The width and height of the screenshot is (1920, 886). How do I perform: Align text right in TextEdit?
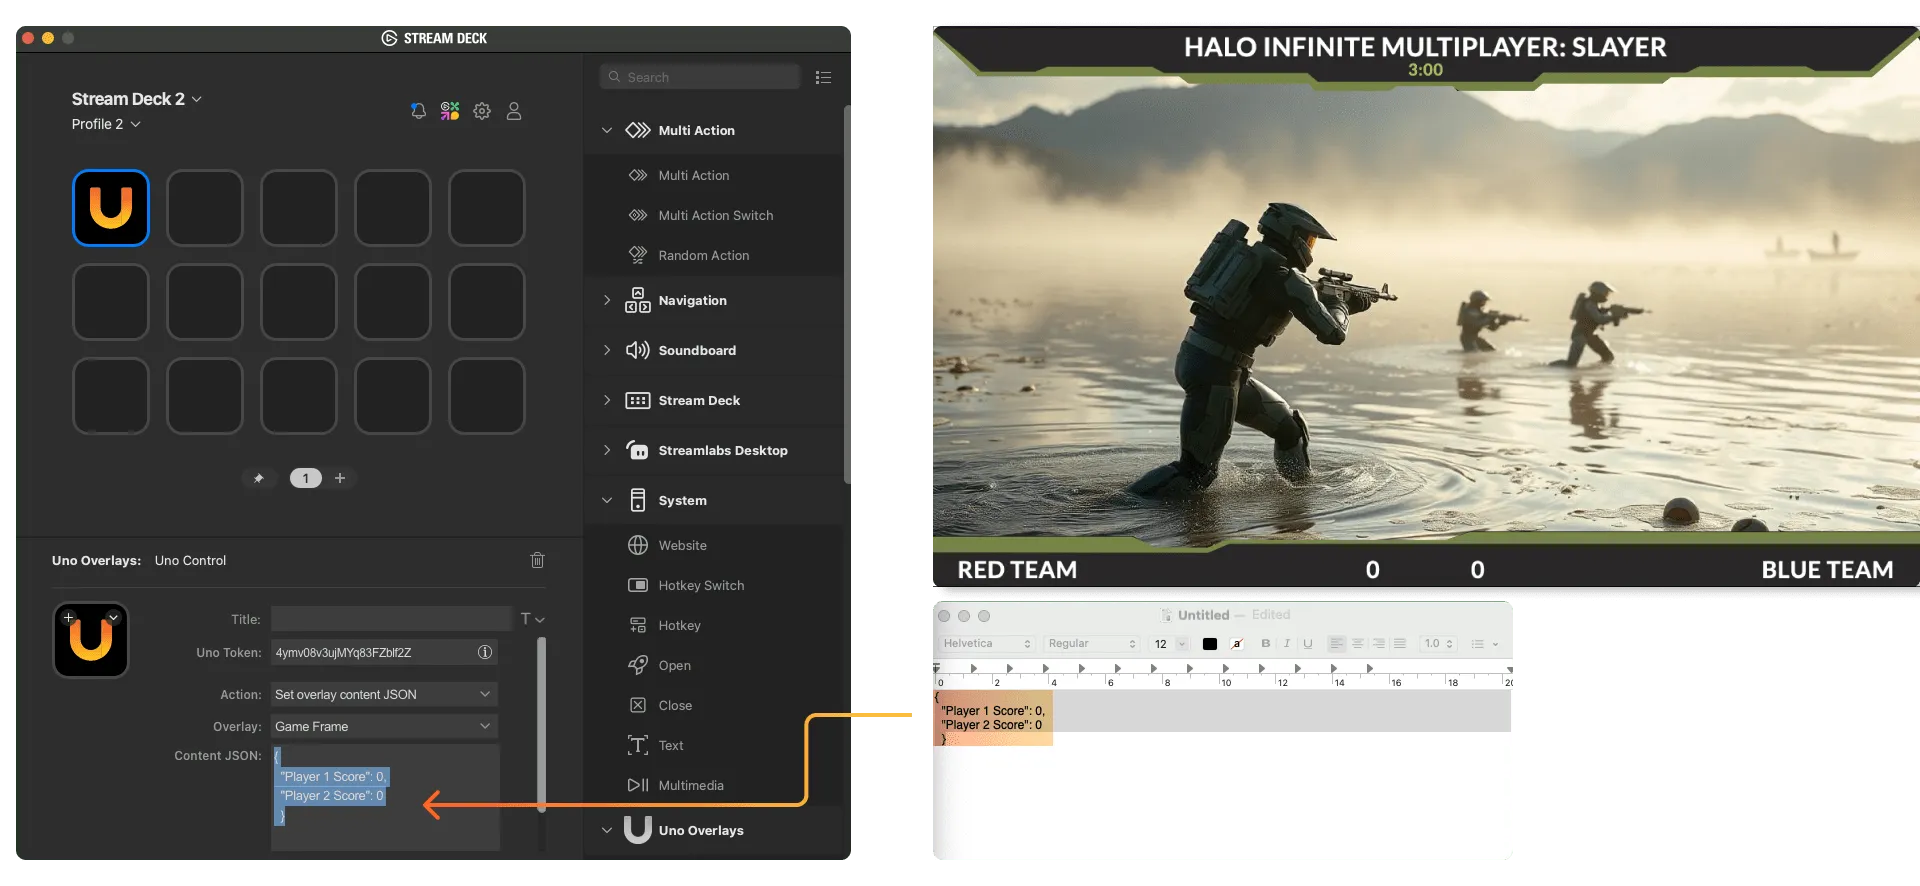(1379, 644)
